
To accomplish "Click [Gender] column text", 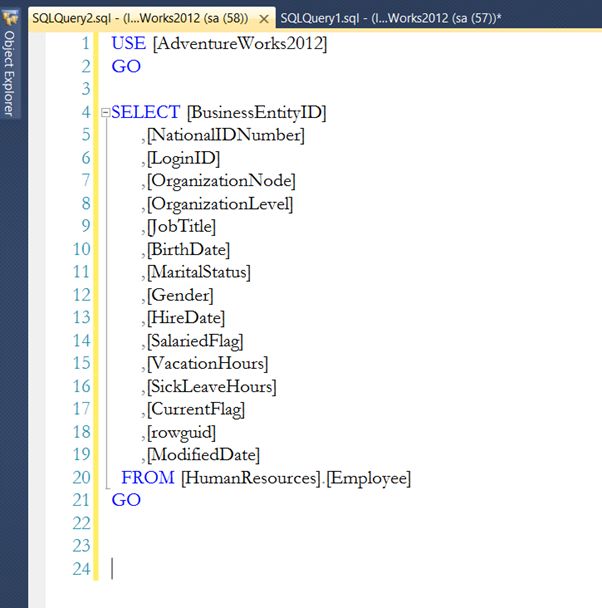I will [180, 295].
